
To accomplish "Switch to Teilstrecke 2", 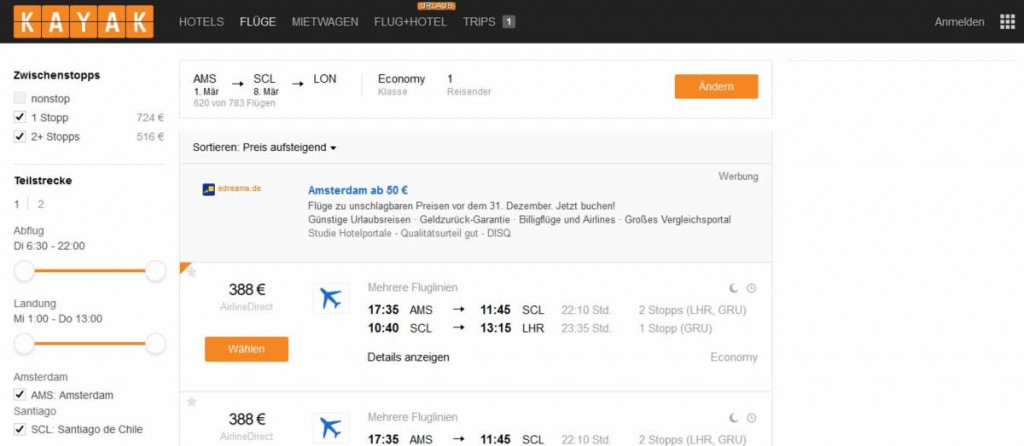I will 41,204.
